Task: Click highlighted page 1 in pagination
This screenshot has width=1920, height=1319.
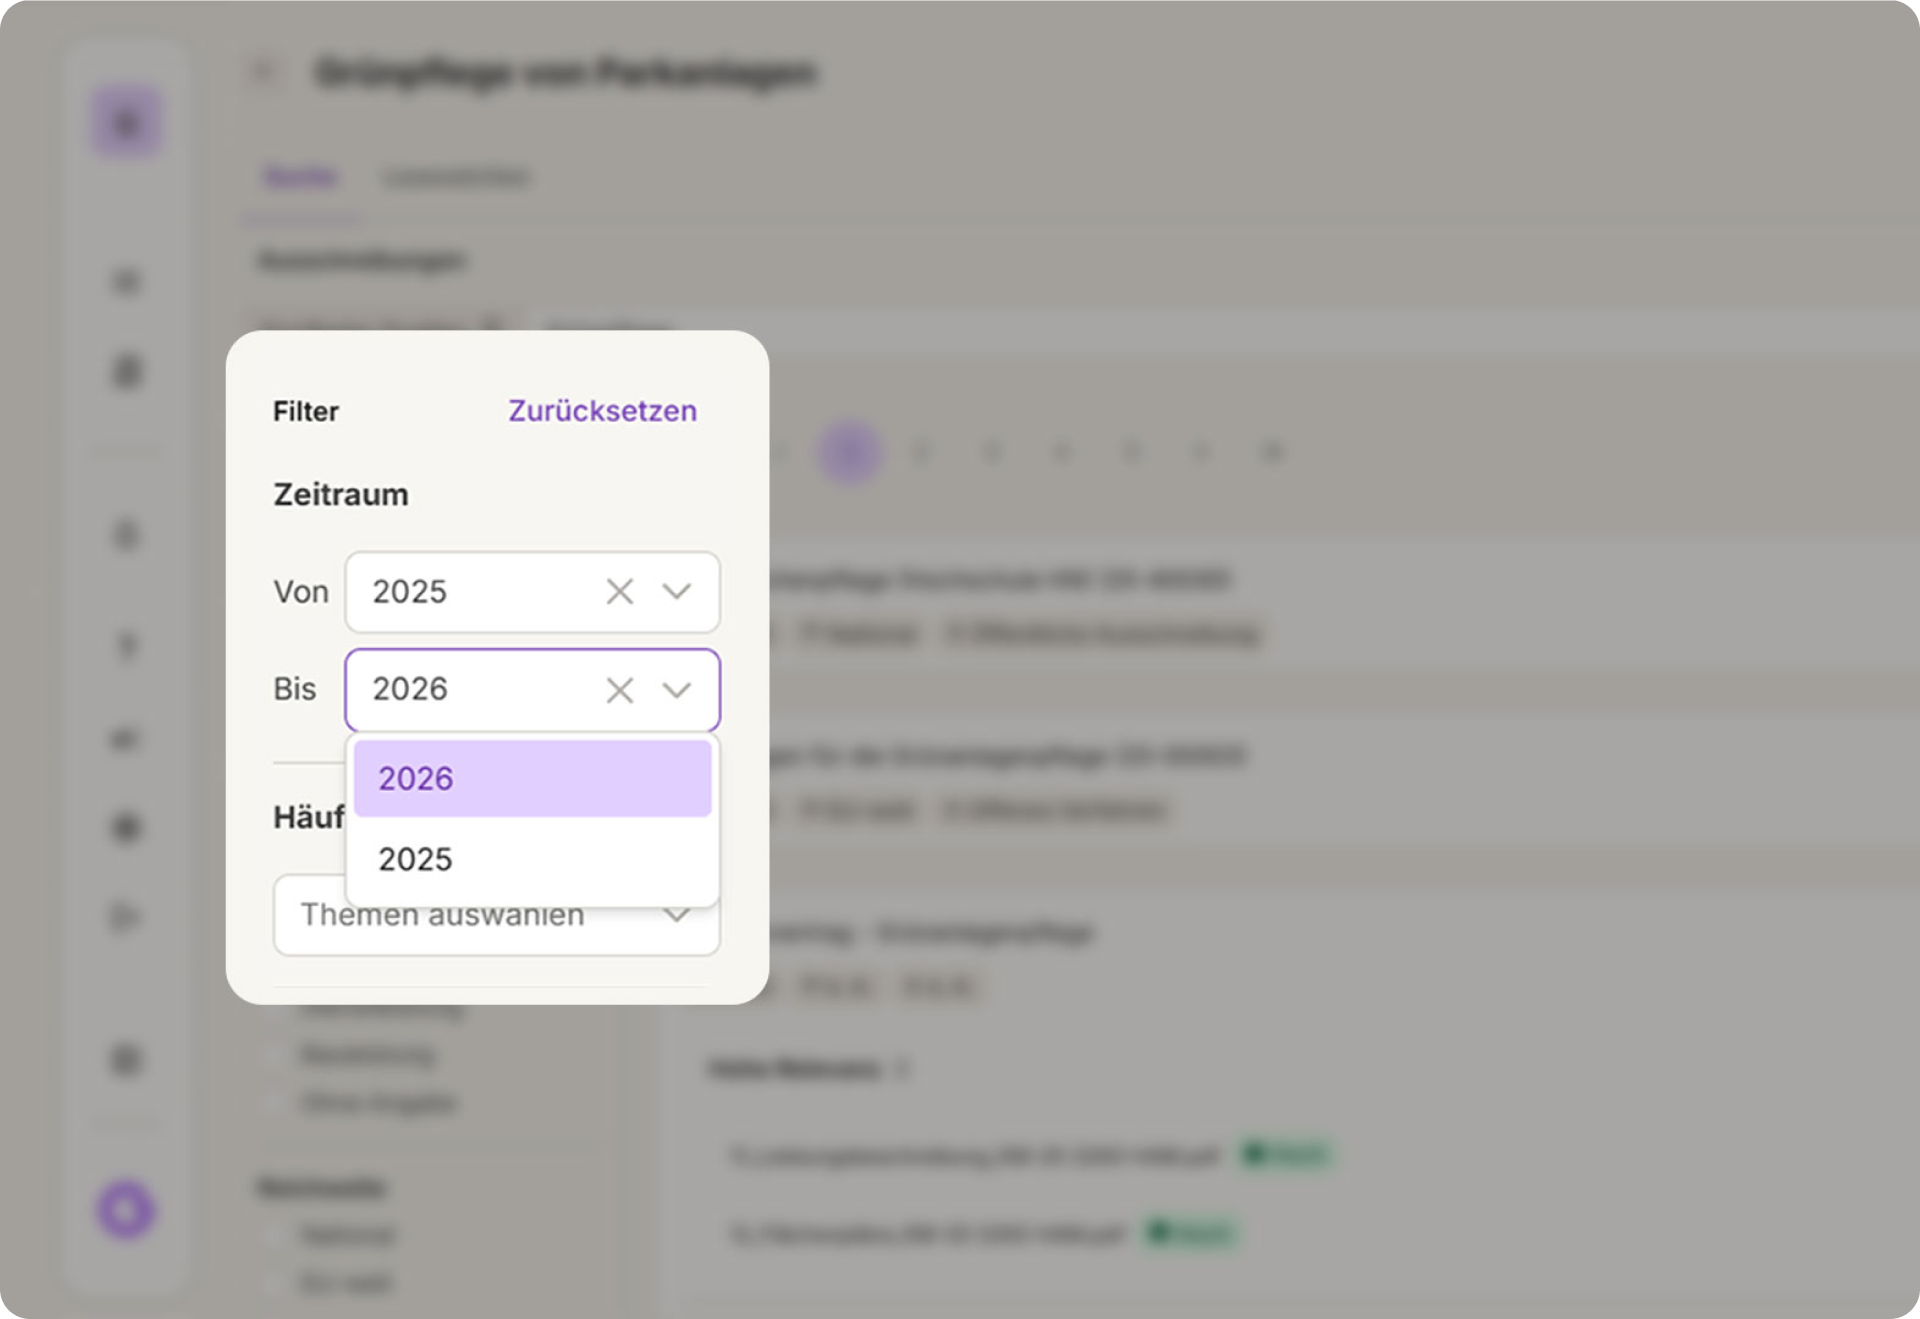Action: [850, 452]
